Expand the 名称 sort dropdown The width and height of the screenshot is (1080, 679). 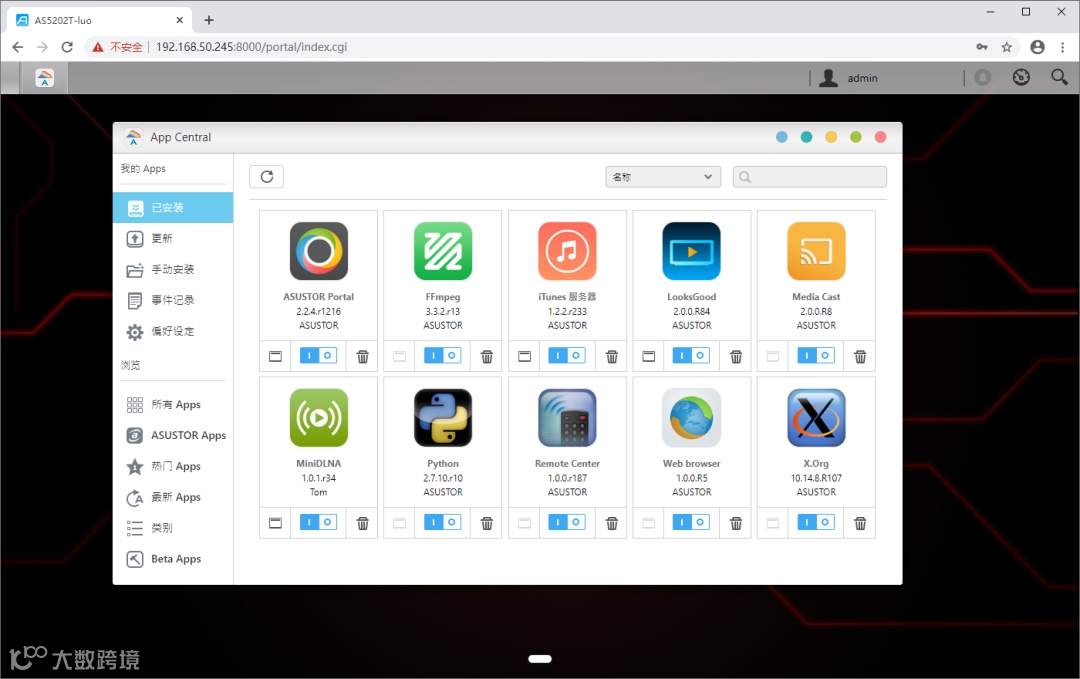663,177
